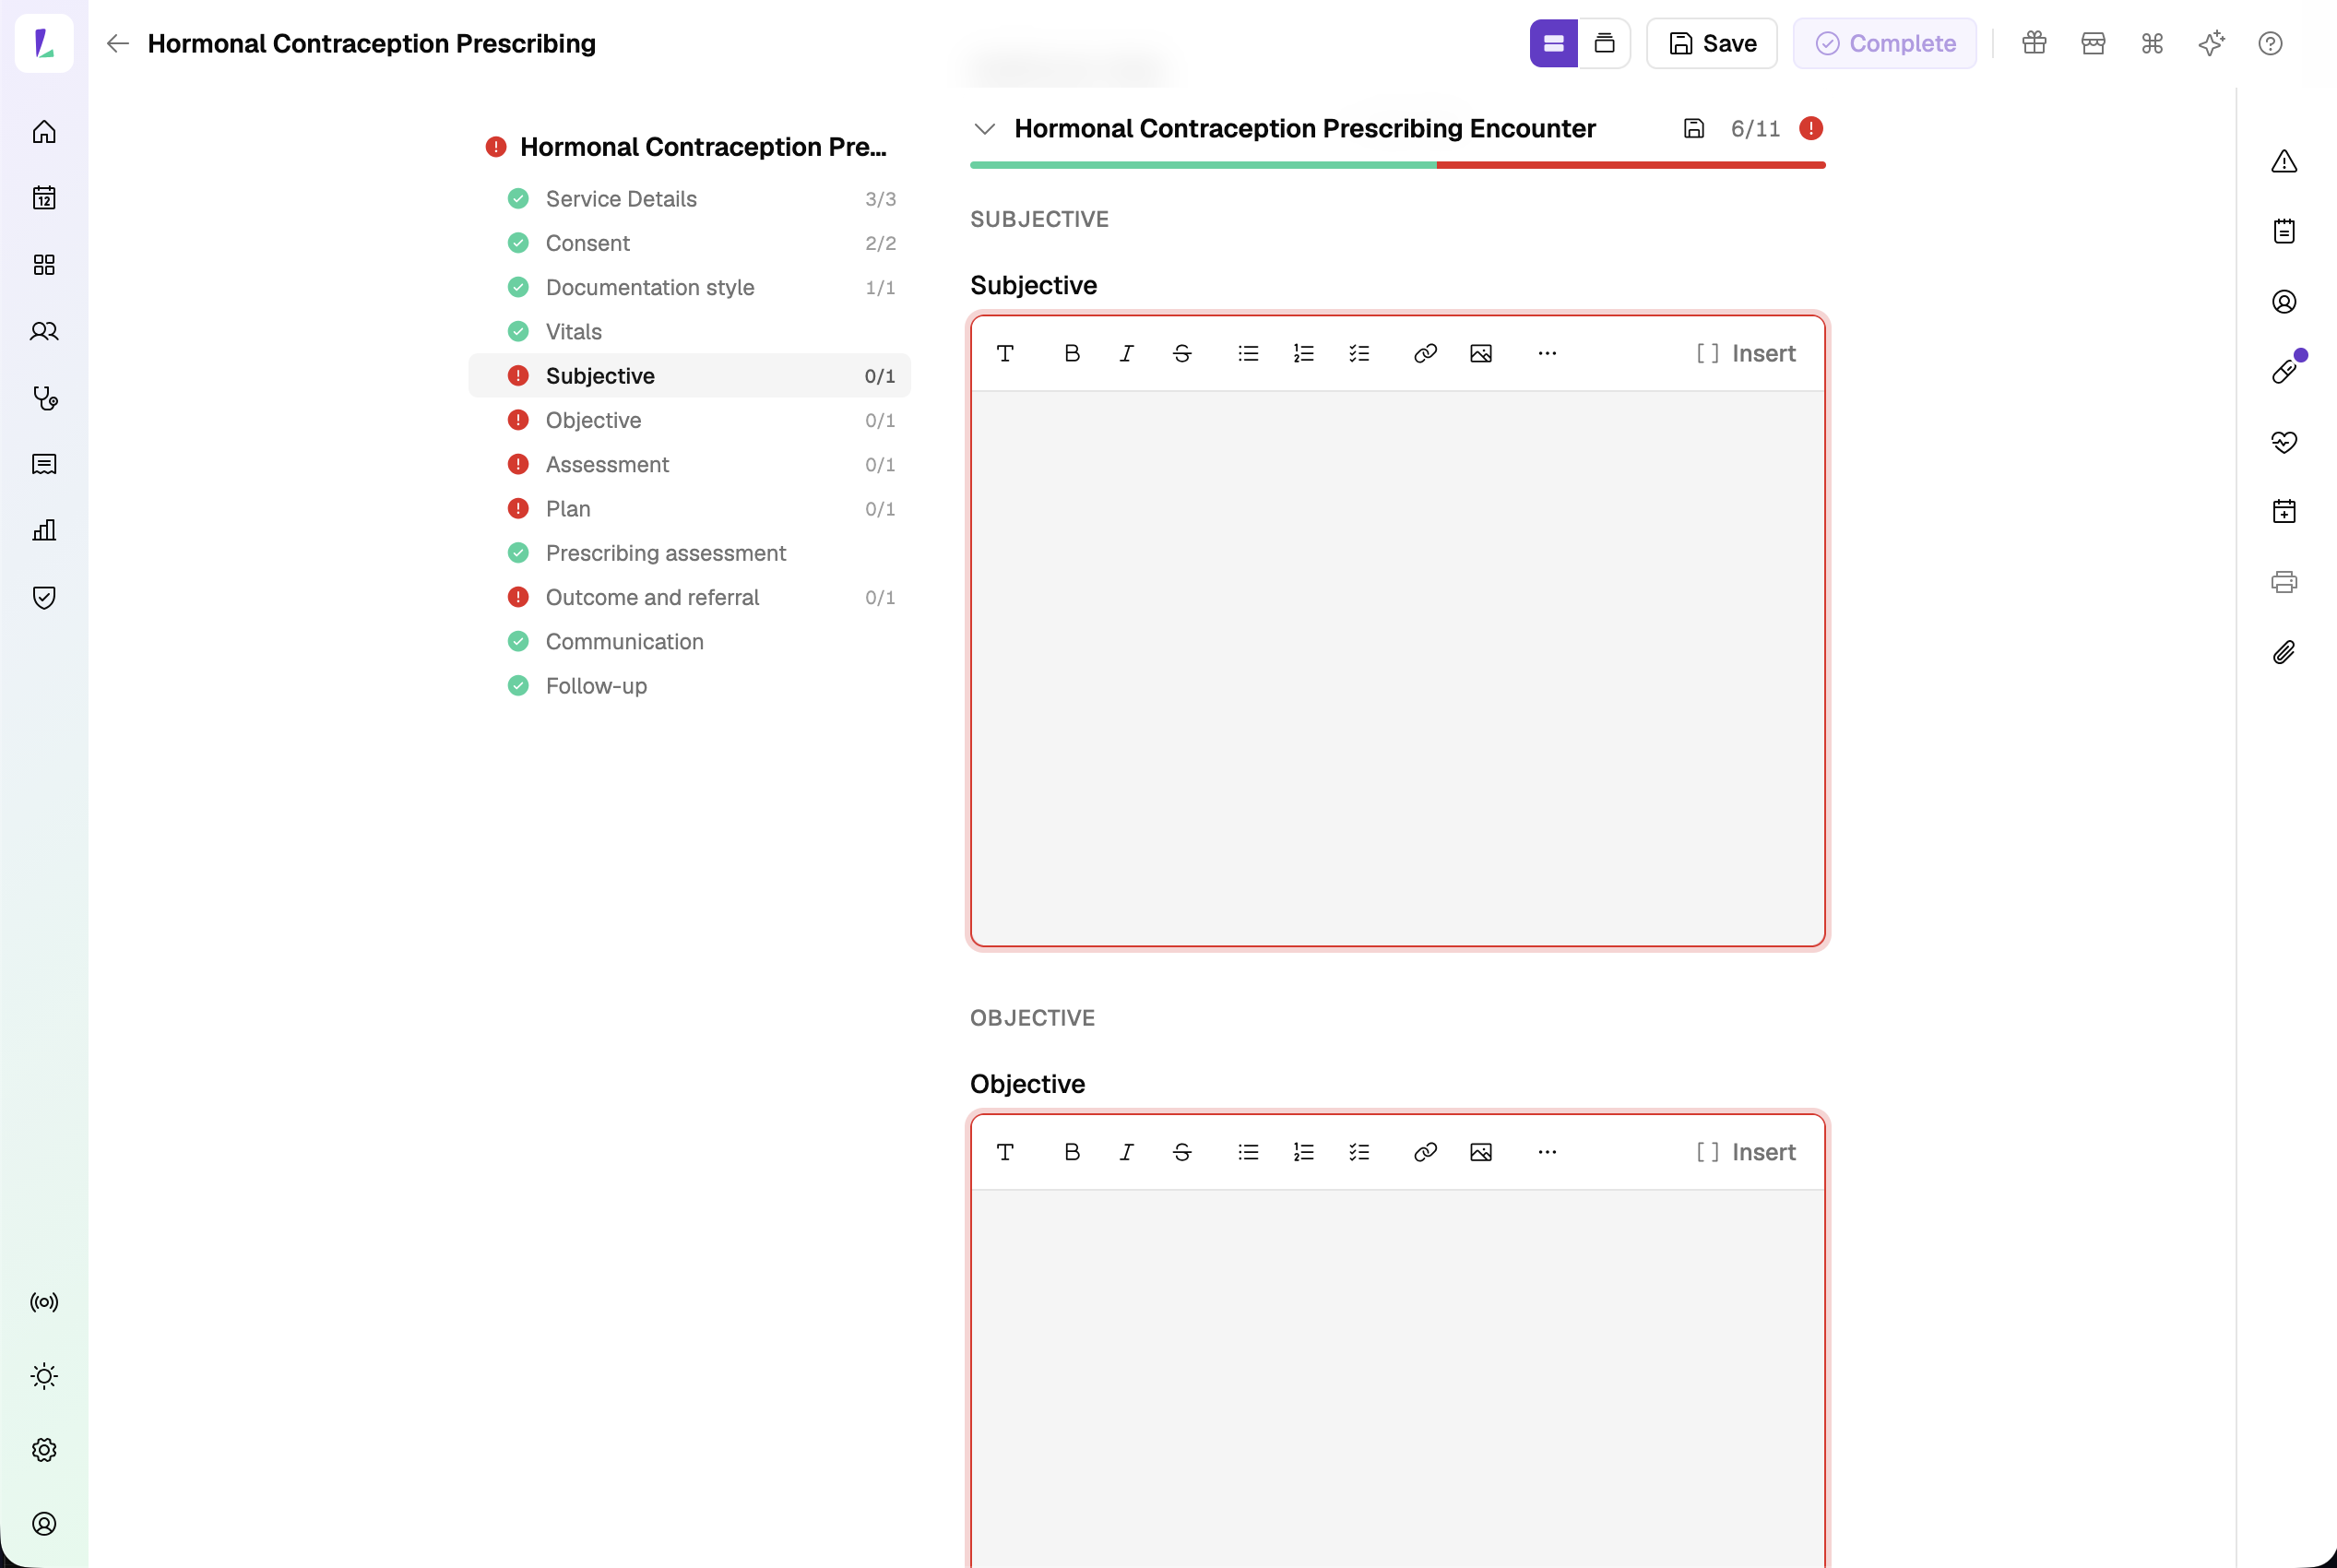
Task: Go to Service Details section
Action: tap(690, 199)
